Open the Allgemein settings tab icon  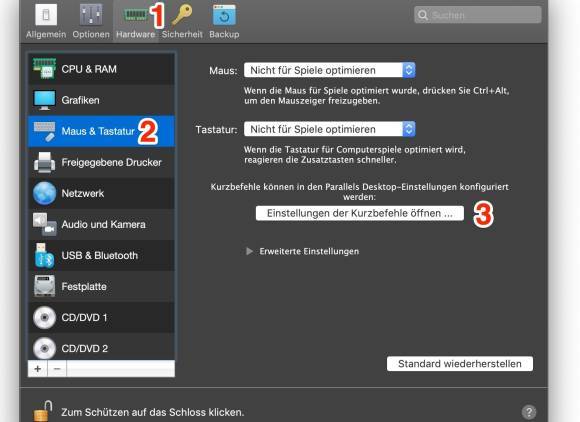click(46, 16)
